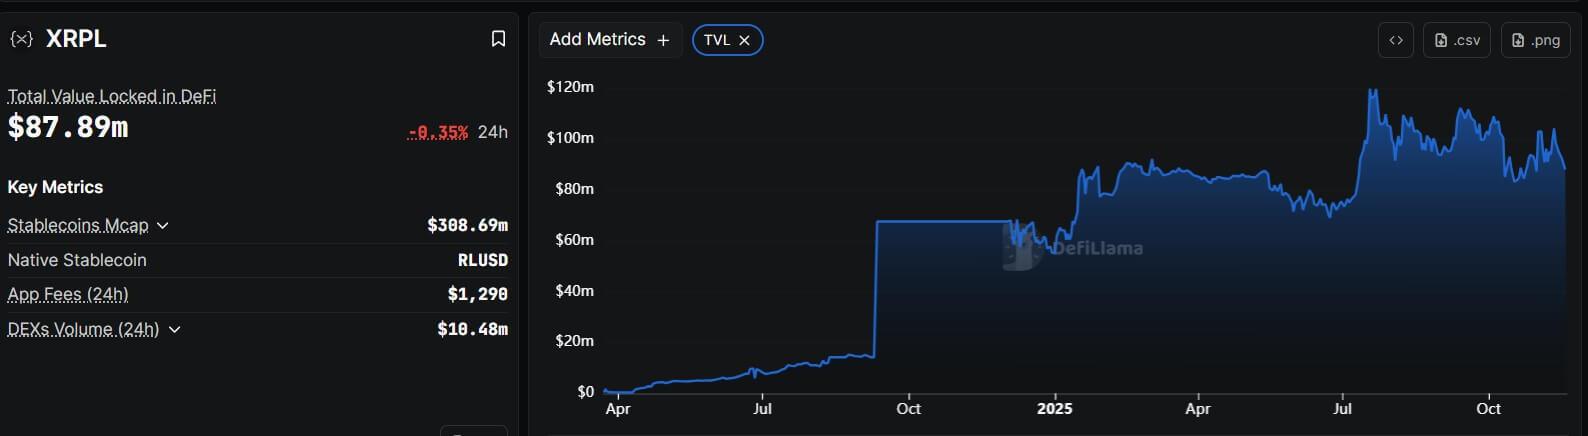Select the -0.35% 24h change value
Screen dimensions: 1588x436
coord(438,132)
